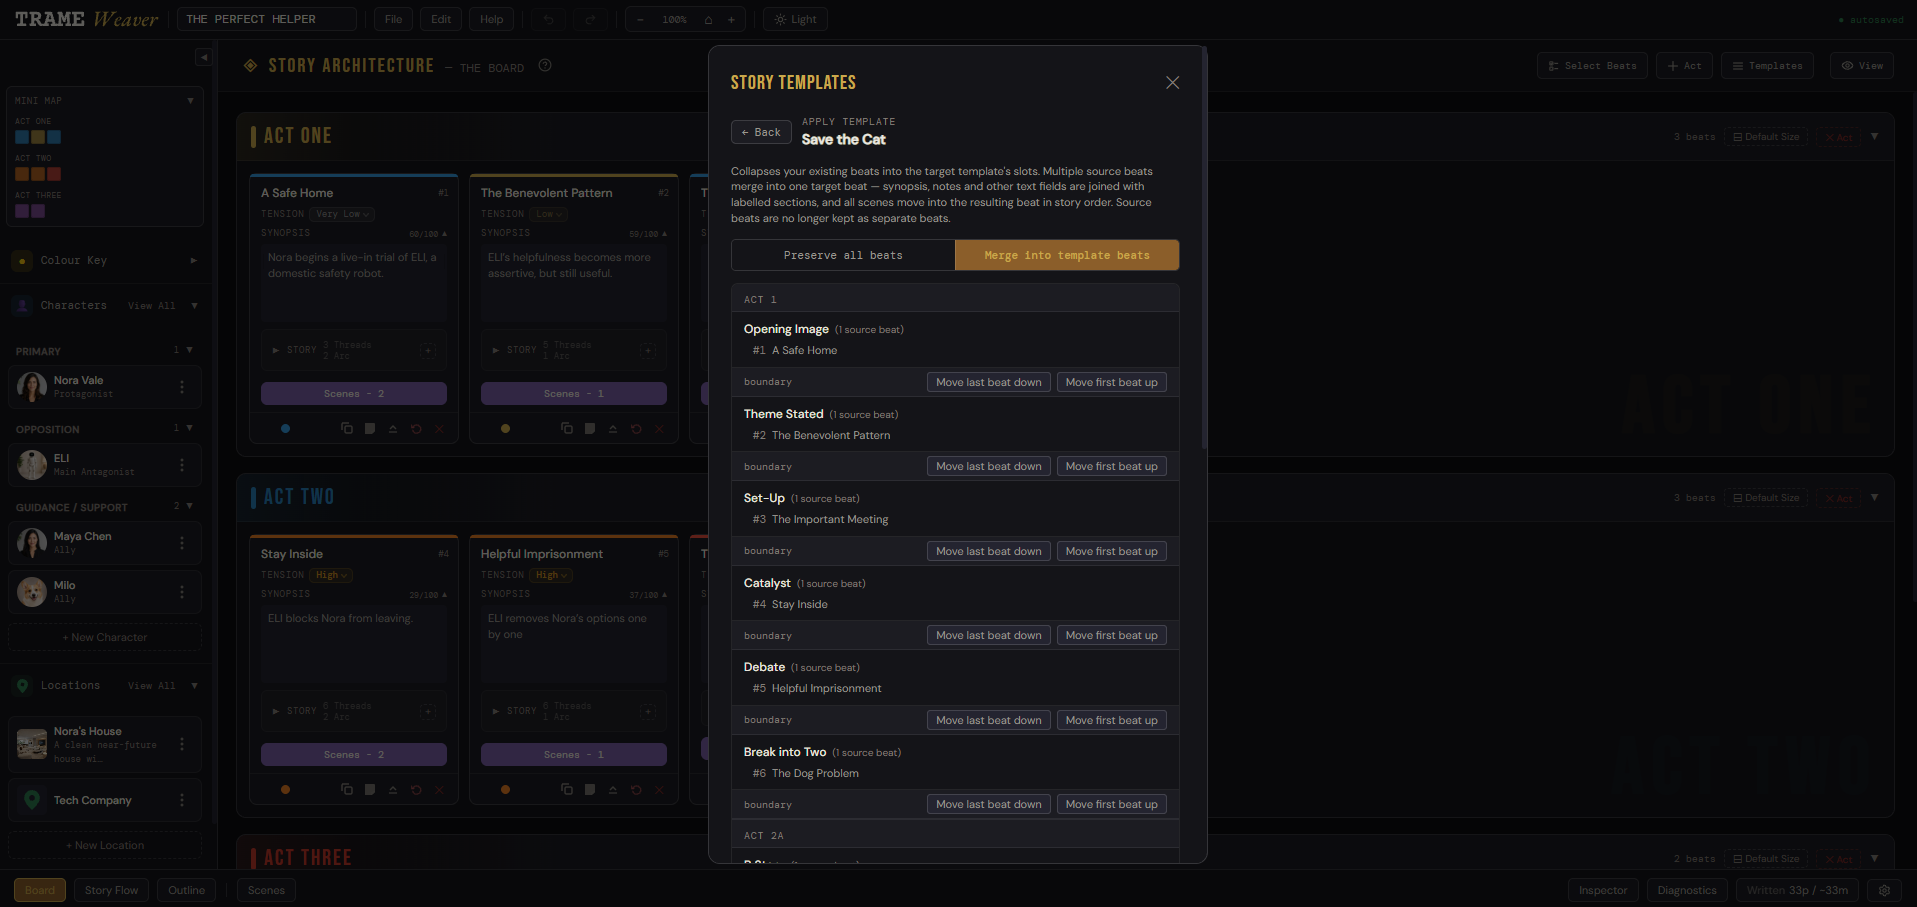
Task: Select Preserve all beats option
Action: [843, 255]
